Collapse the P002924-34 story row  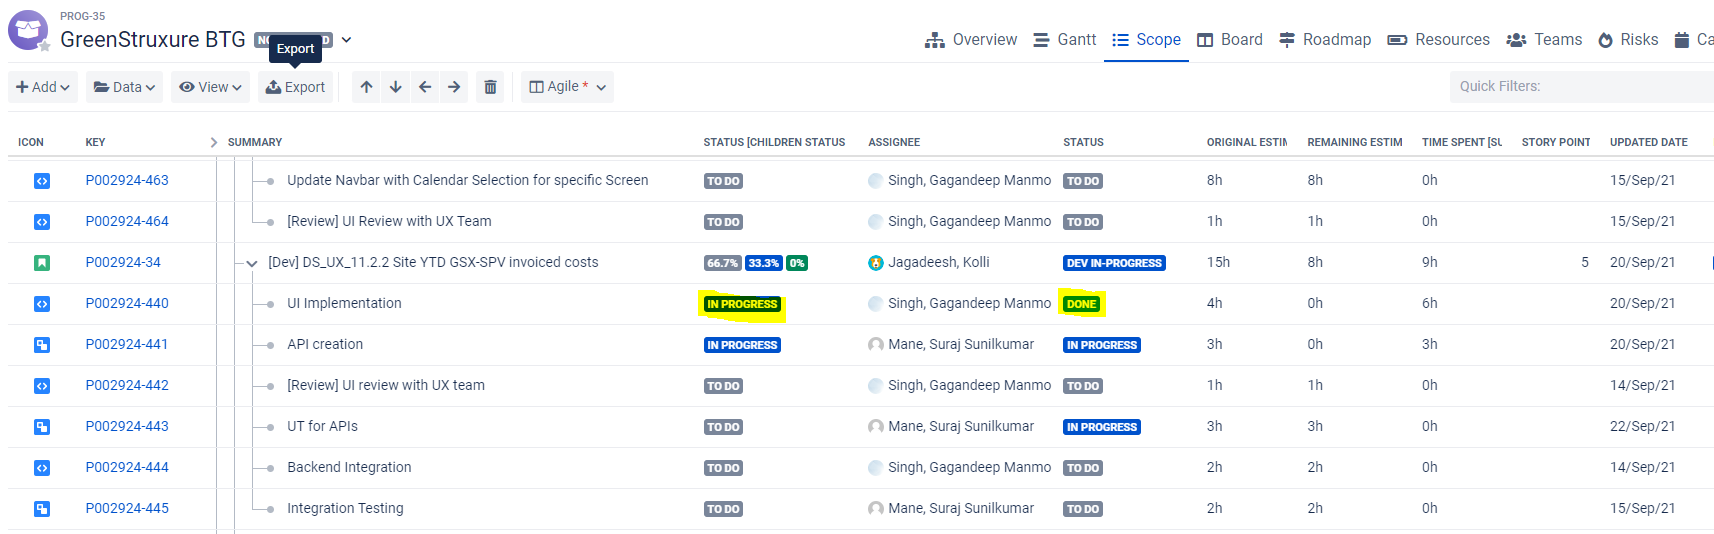252,264
